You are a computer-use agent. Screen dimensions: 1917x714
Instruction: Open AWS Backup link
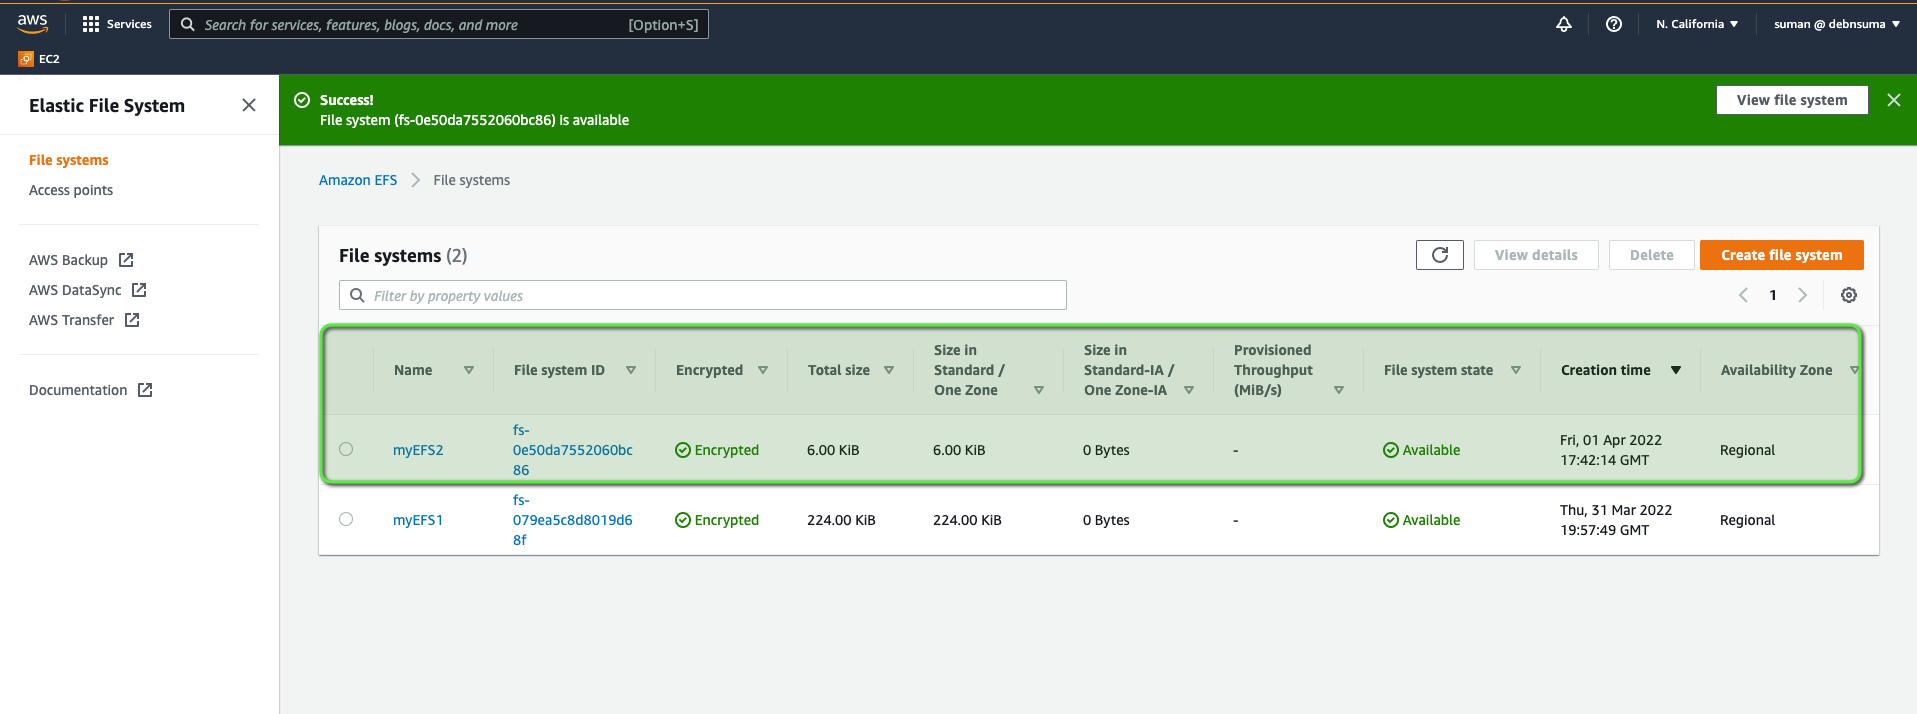coord(68,260)
